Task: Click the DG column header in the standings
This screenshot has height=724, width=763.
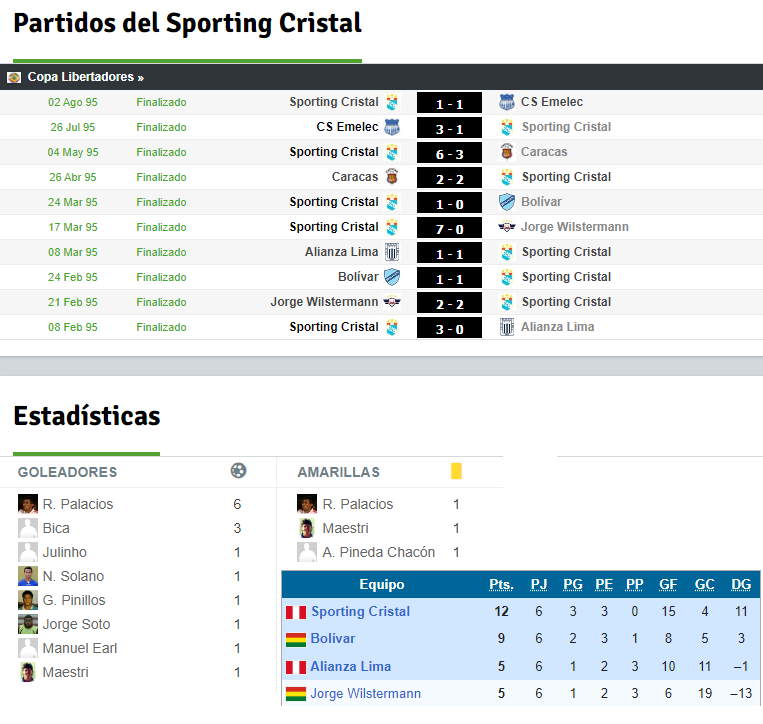Action: click(x=741, y=584)
